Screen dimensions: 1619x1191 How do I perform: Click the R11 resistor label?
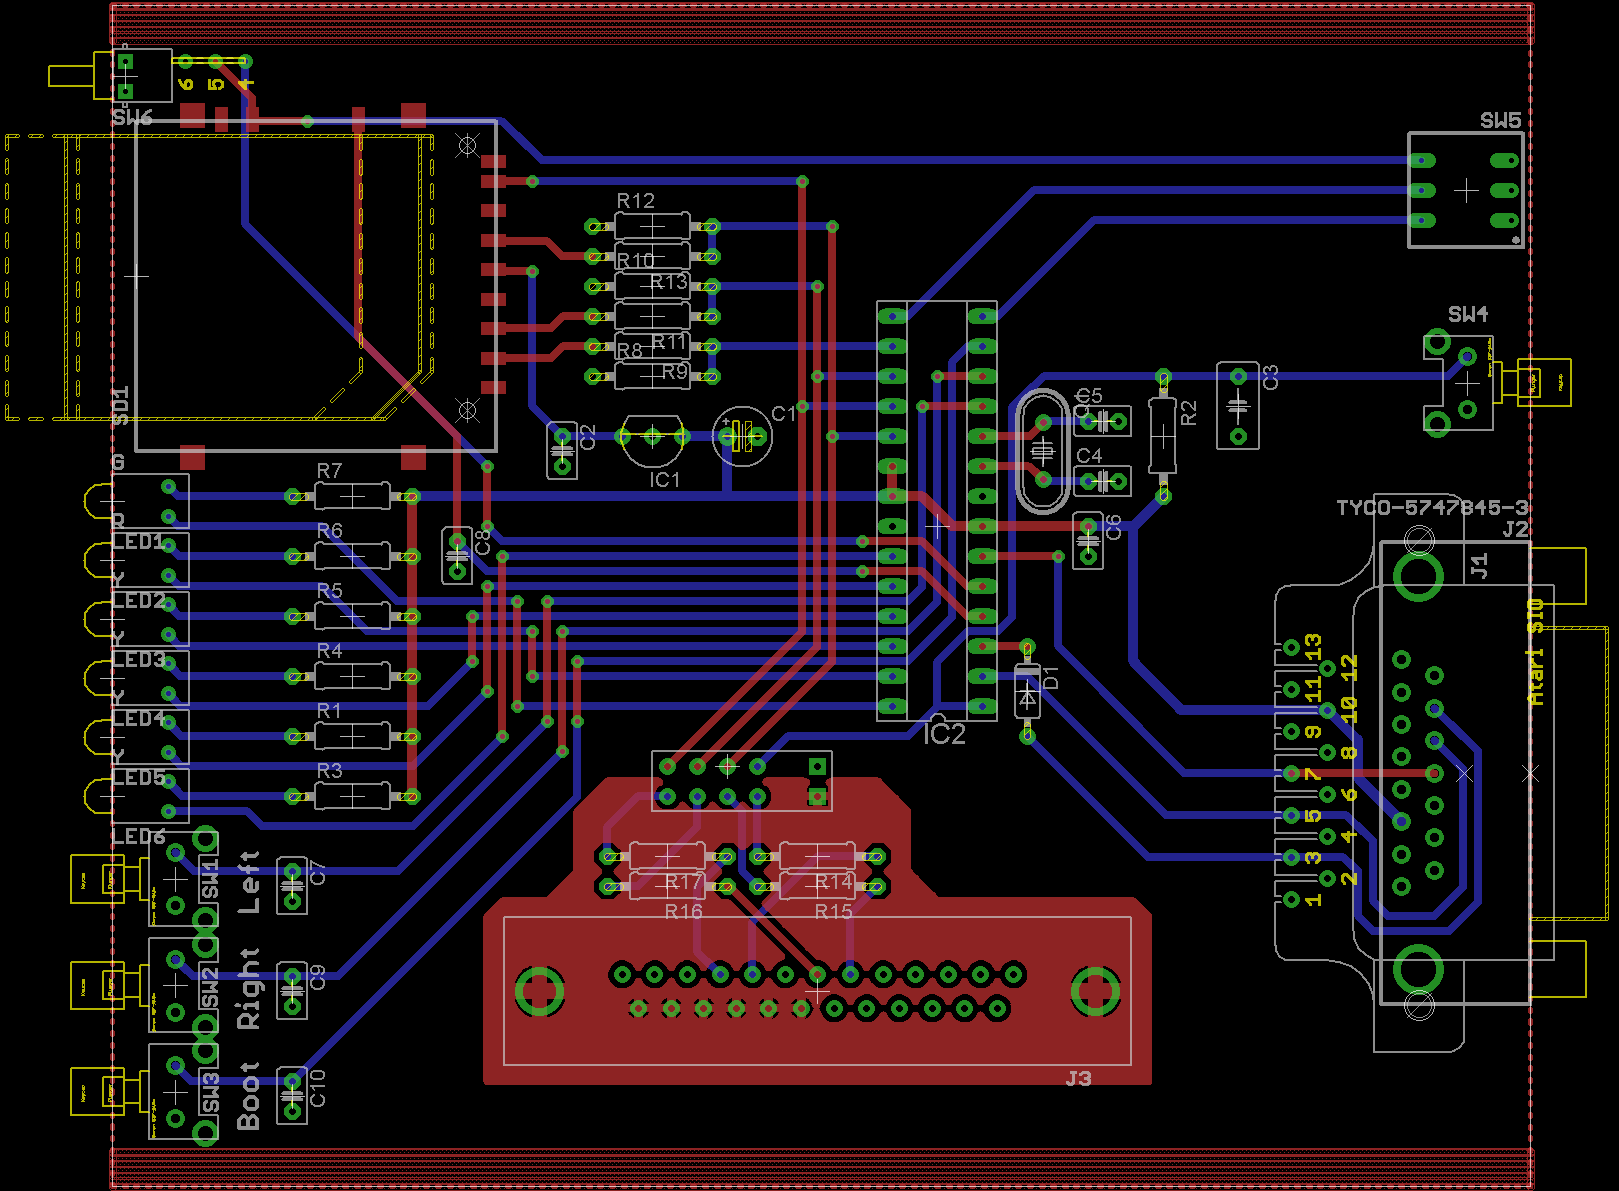click(669, 342)
